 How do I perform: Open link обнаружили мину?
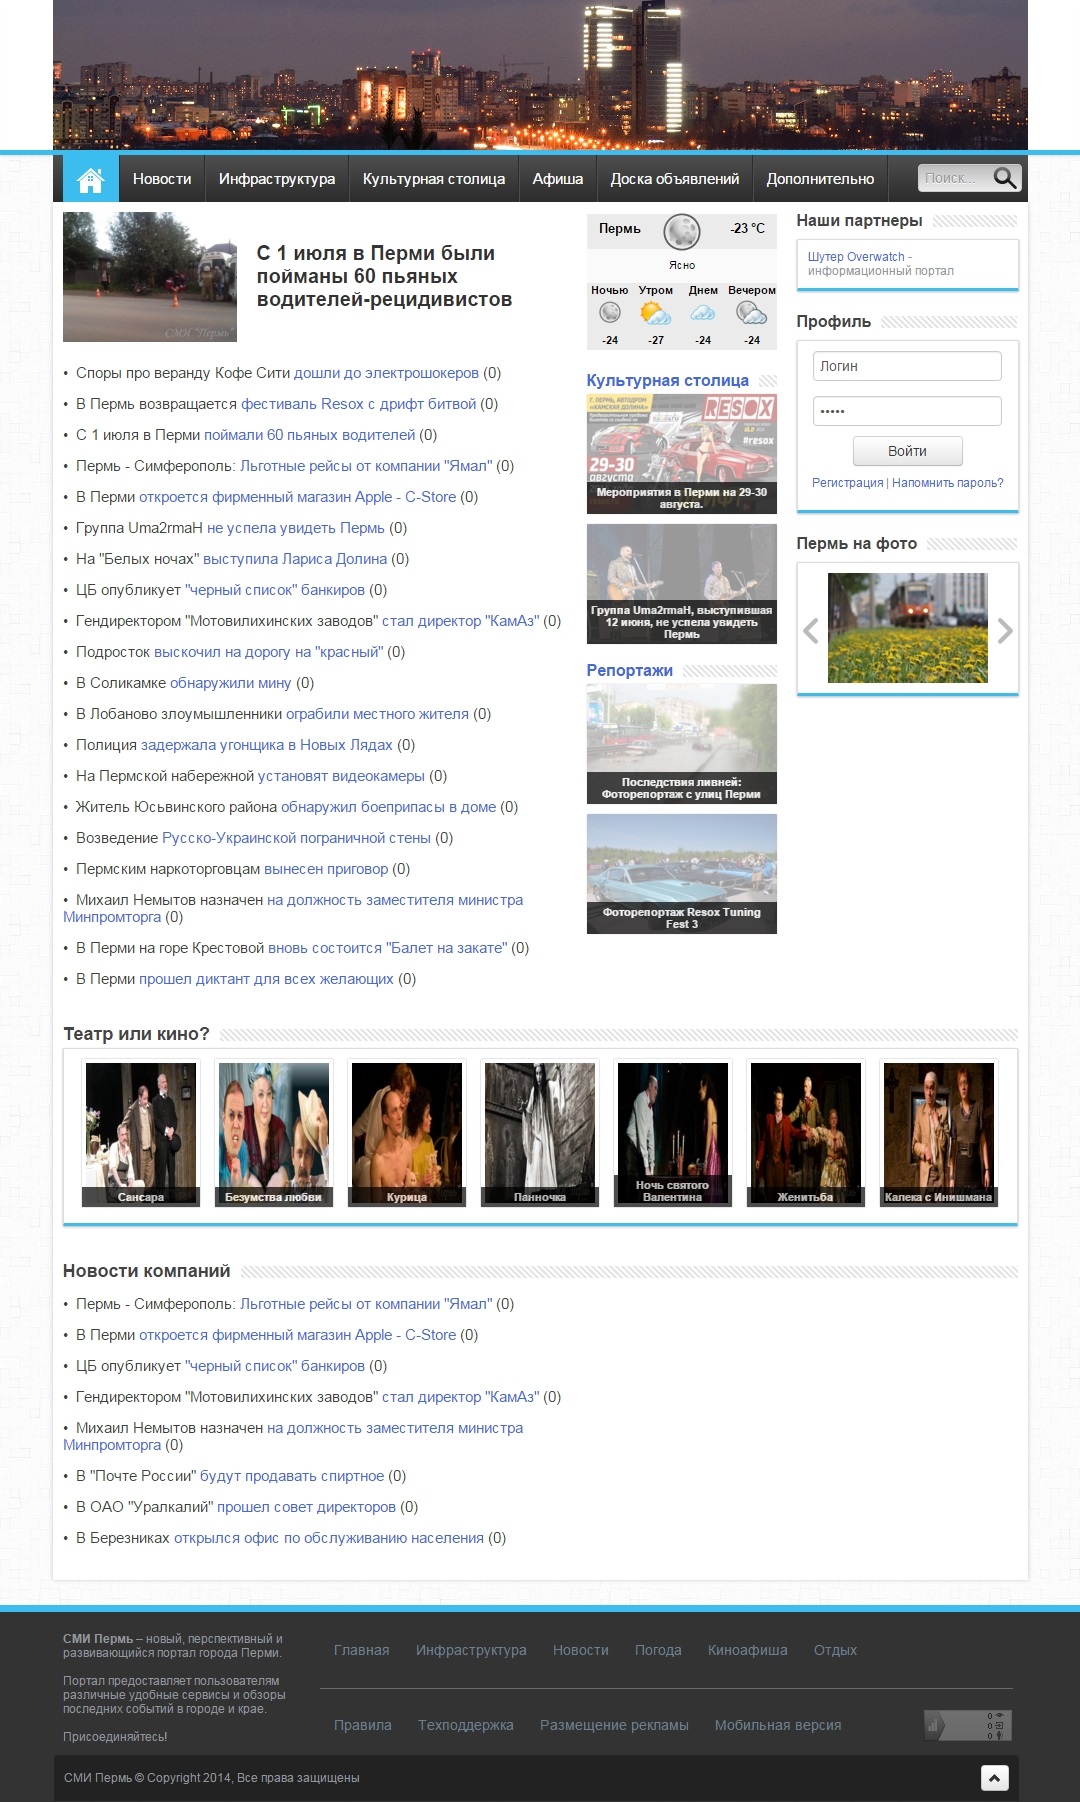coord(231,683)
